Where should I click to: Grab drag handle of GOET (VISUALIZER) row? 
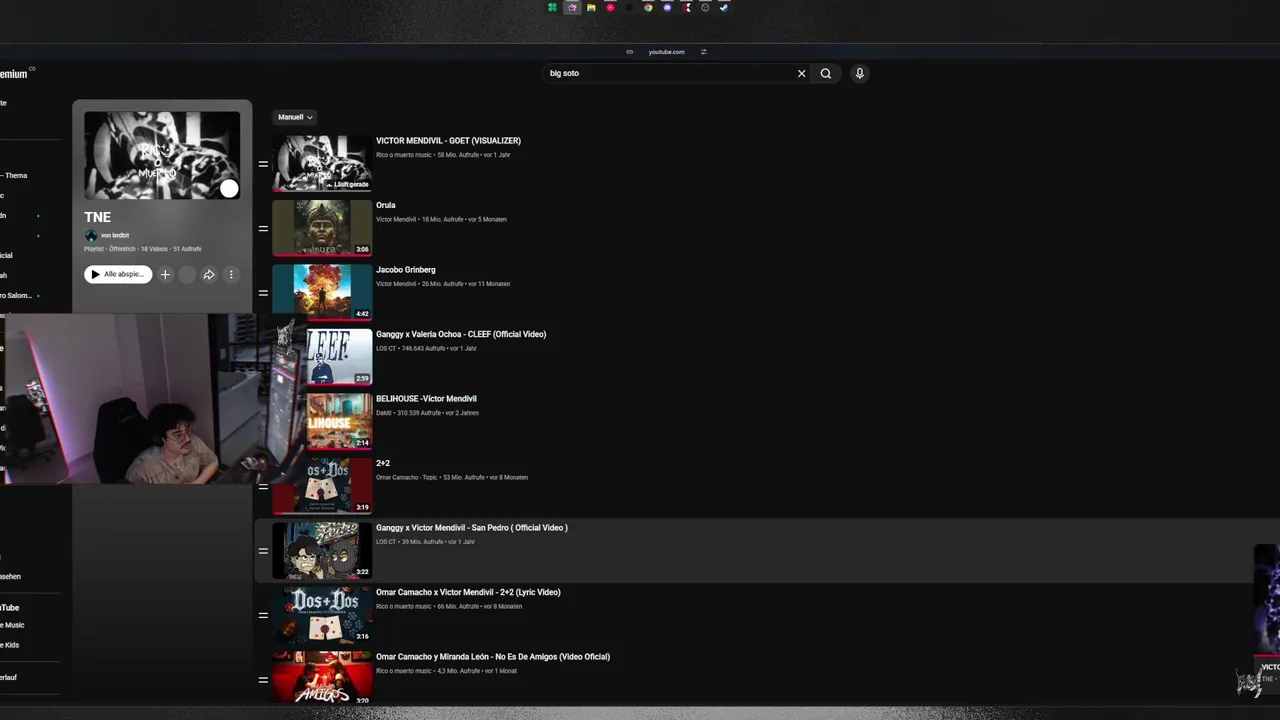(263, 164)
